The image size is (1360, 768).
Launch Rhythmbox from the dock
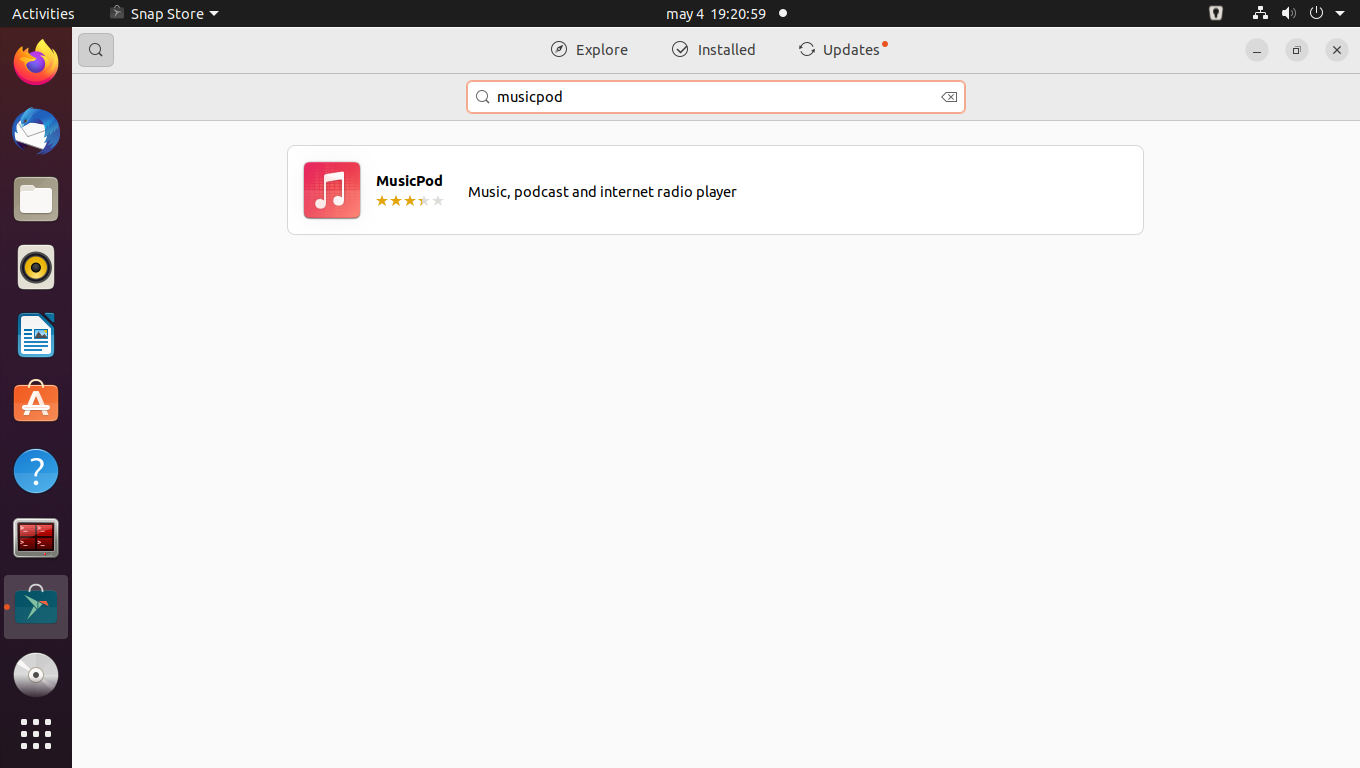click(36, 268)
